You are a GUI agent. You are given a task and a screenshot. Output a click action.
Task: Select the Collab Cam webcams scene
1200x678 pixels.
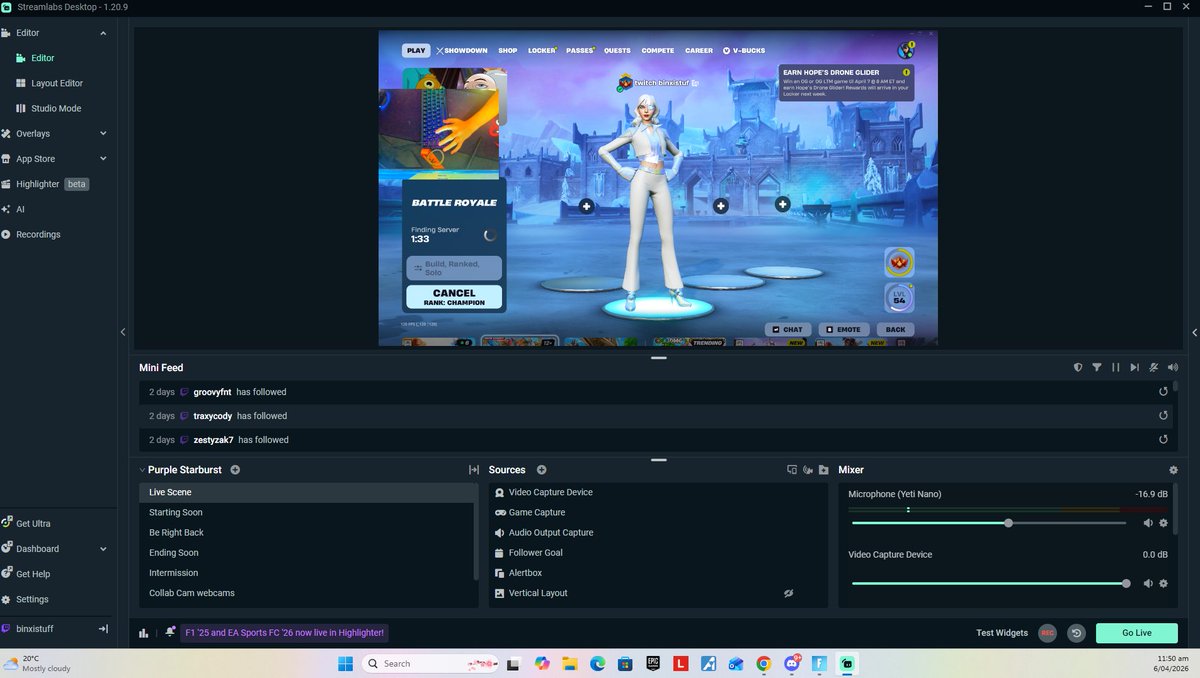[x=306, y=593]
